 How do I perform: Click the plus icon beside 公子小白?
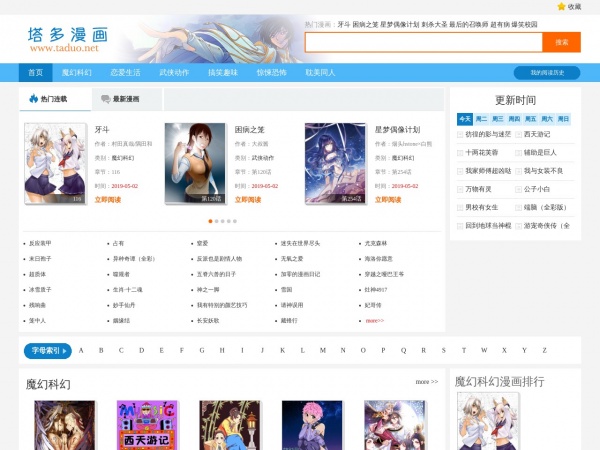pyautogui.click(x=518, y=189)
